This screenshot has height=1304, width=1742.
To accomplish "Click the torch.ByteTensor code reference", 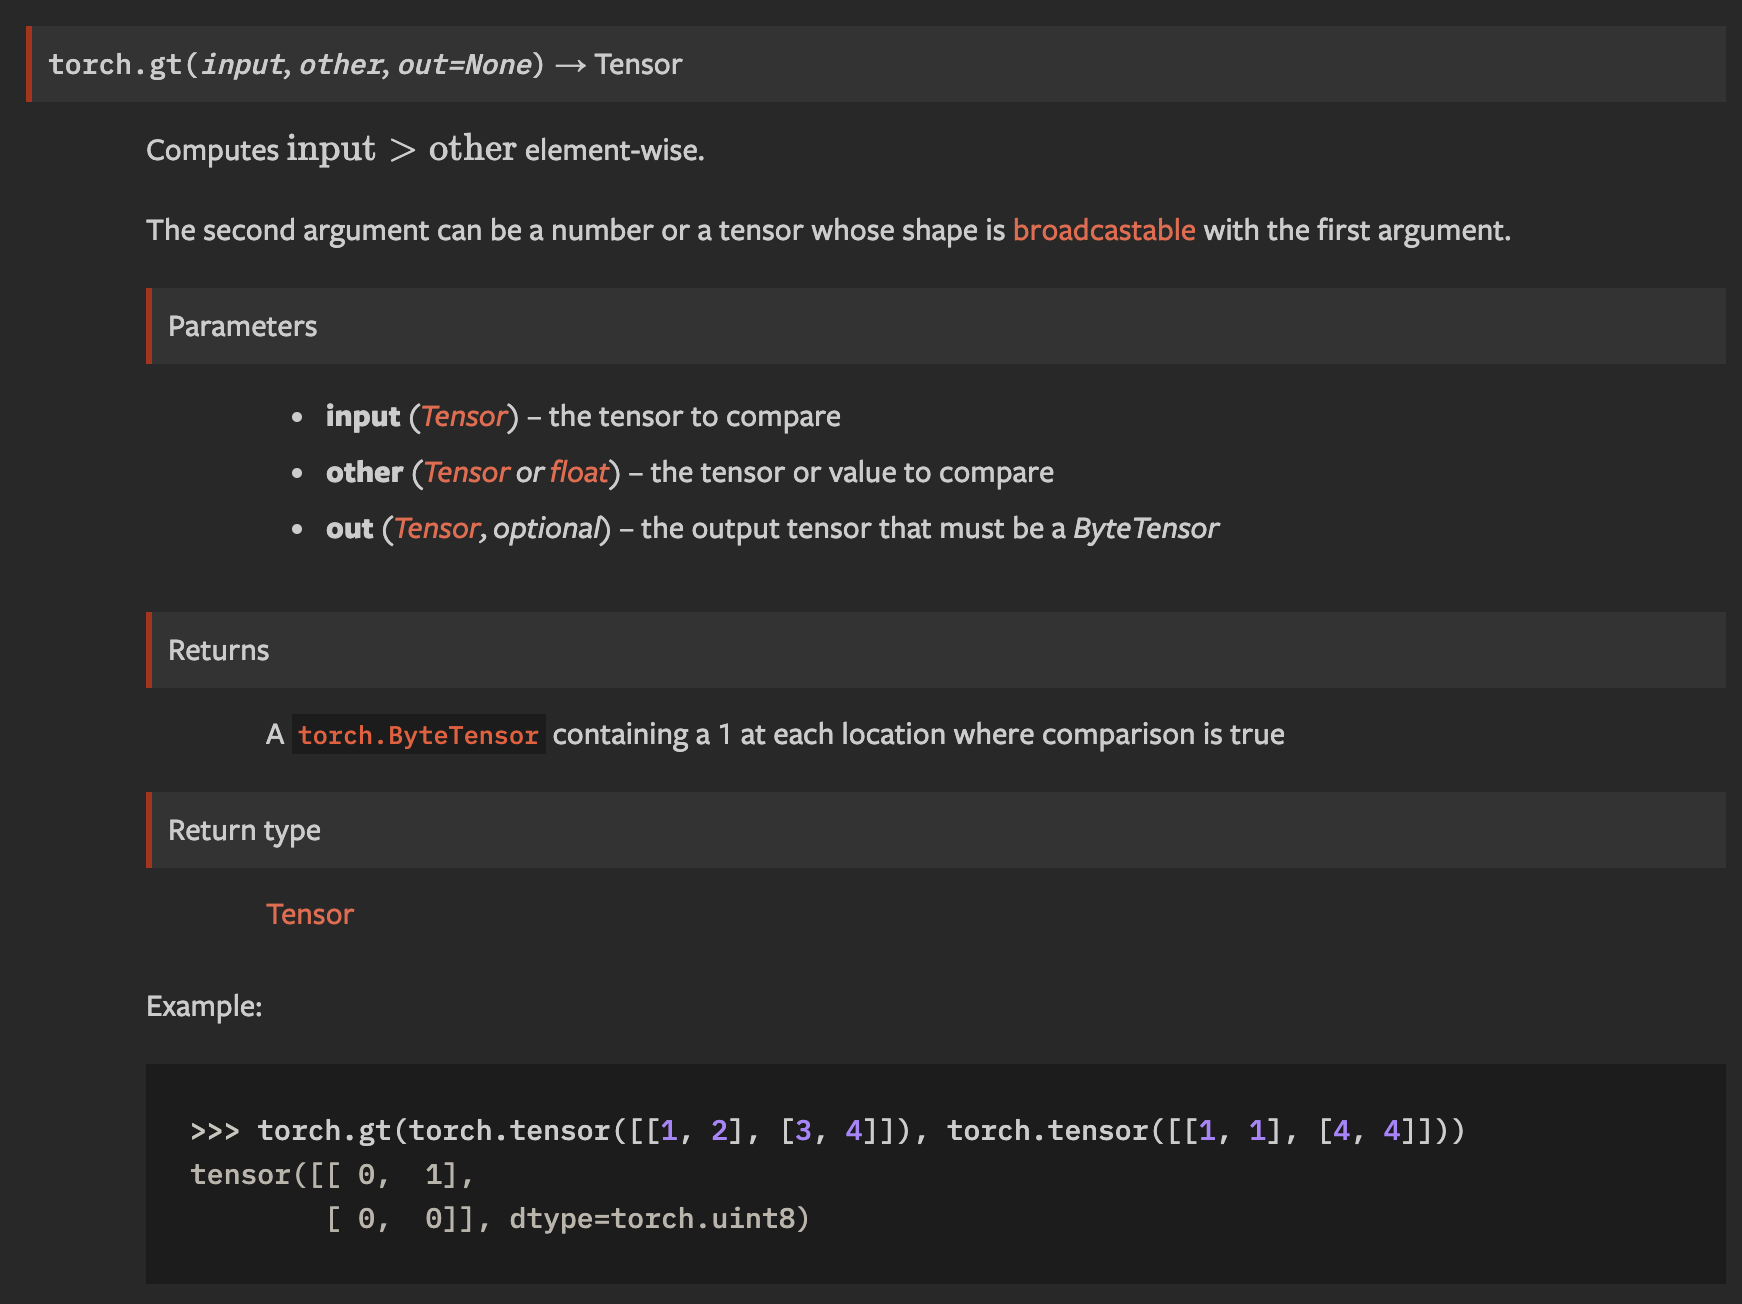I will pos(418,735).
